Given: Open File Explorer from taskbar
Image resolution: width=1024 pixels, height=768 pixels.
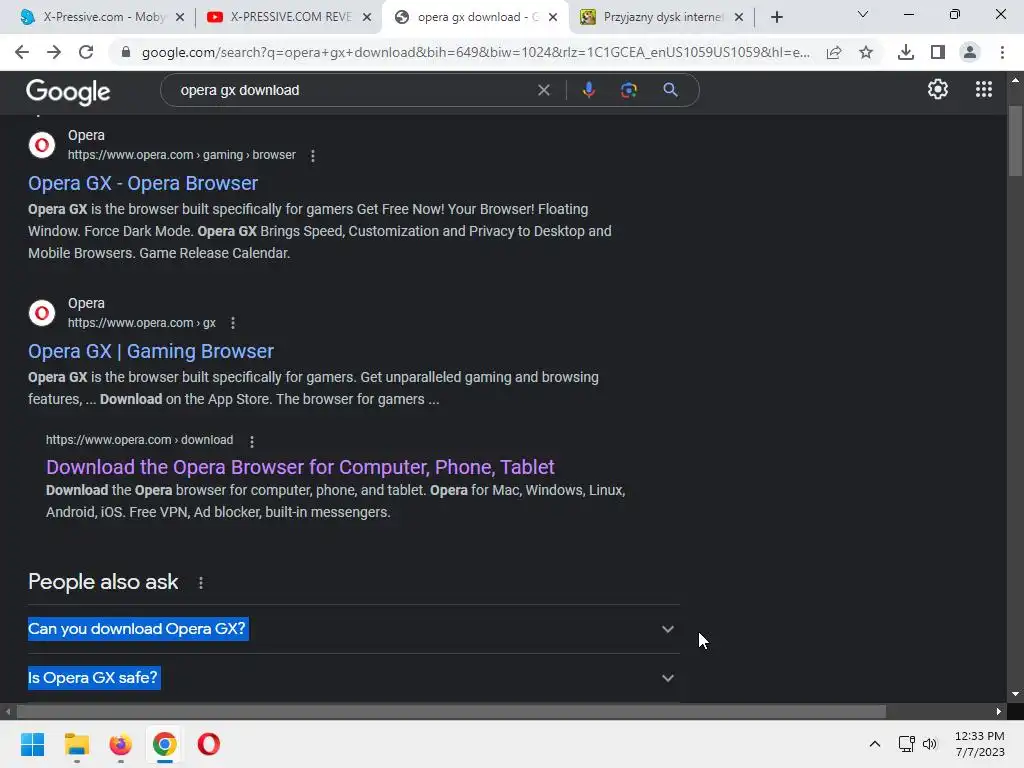Looking at the screenshot, I should point(76,744).
